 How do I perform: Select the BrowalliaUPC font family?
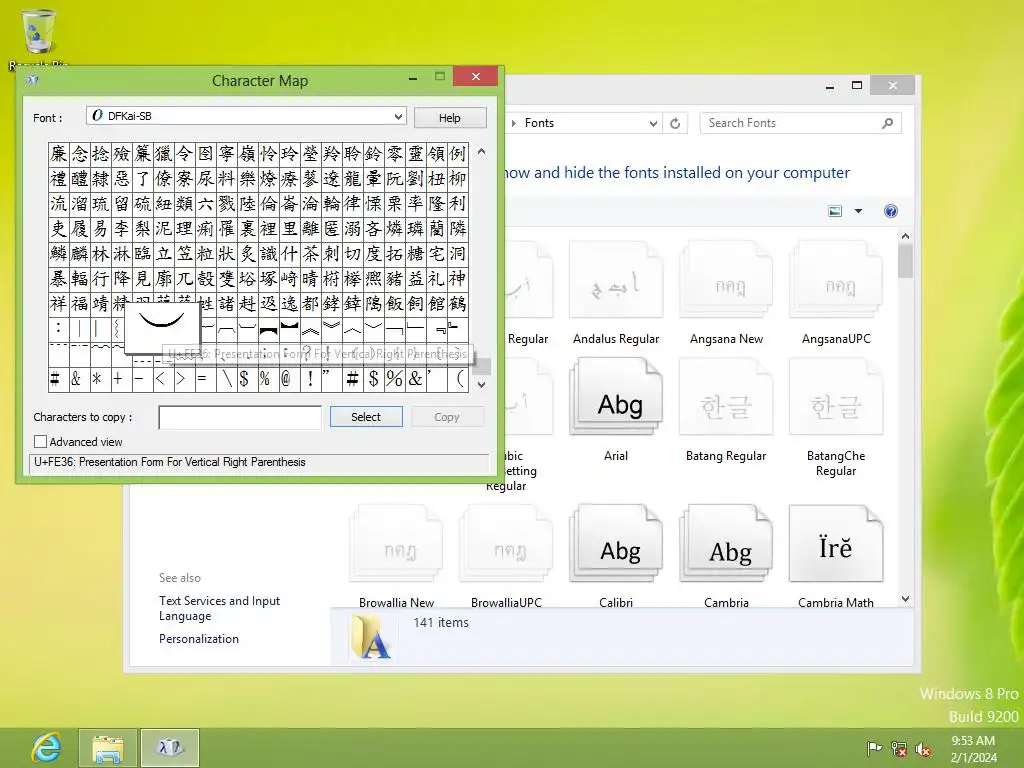(506, 556)
